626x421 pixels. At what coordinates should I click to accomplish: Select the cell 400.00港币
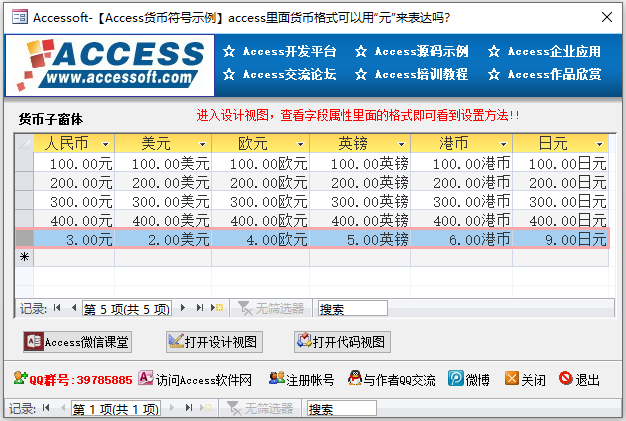462,220
